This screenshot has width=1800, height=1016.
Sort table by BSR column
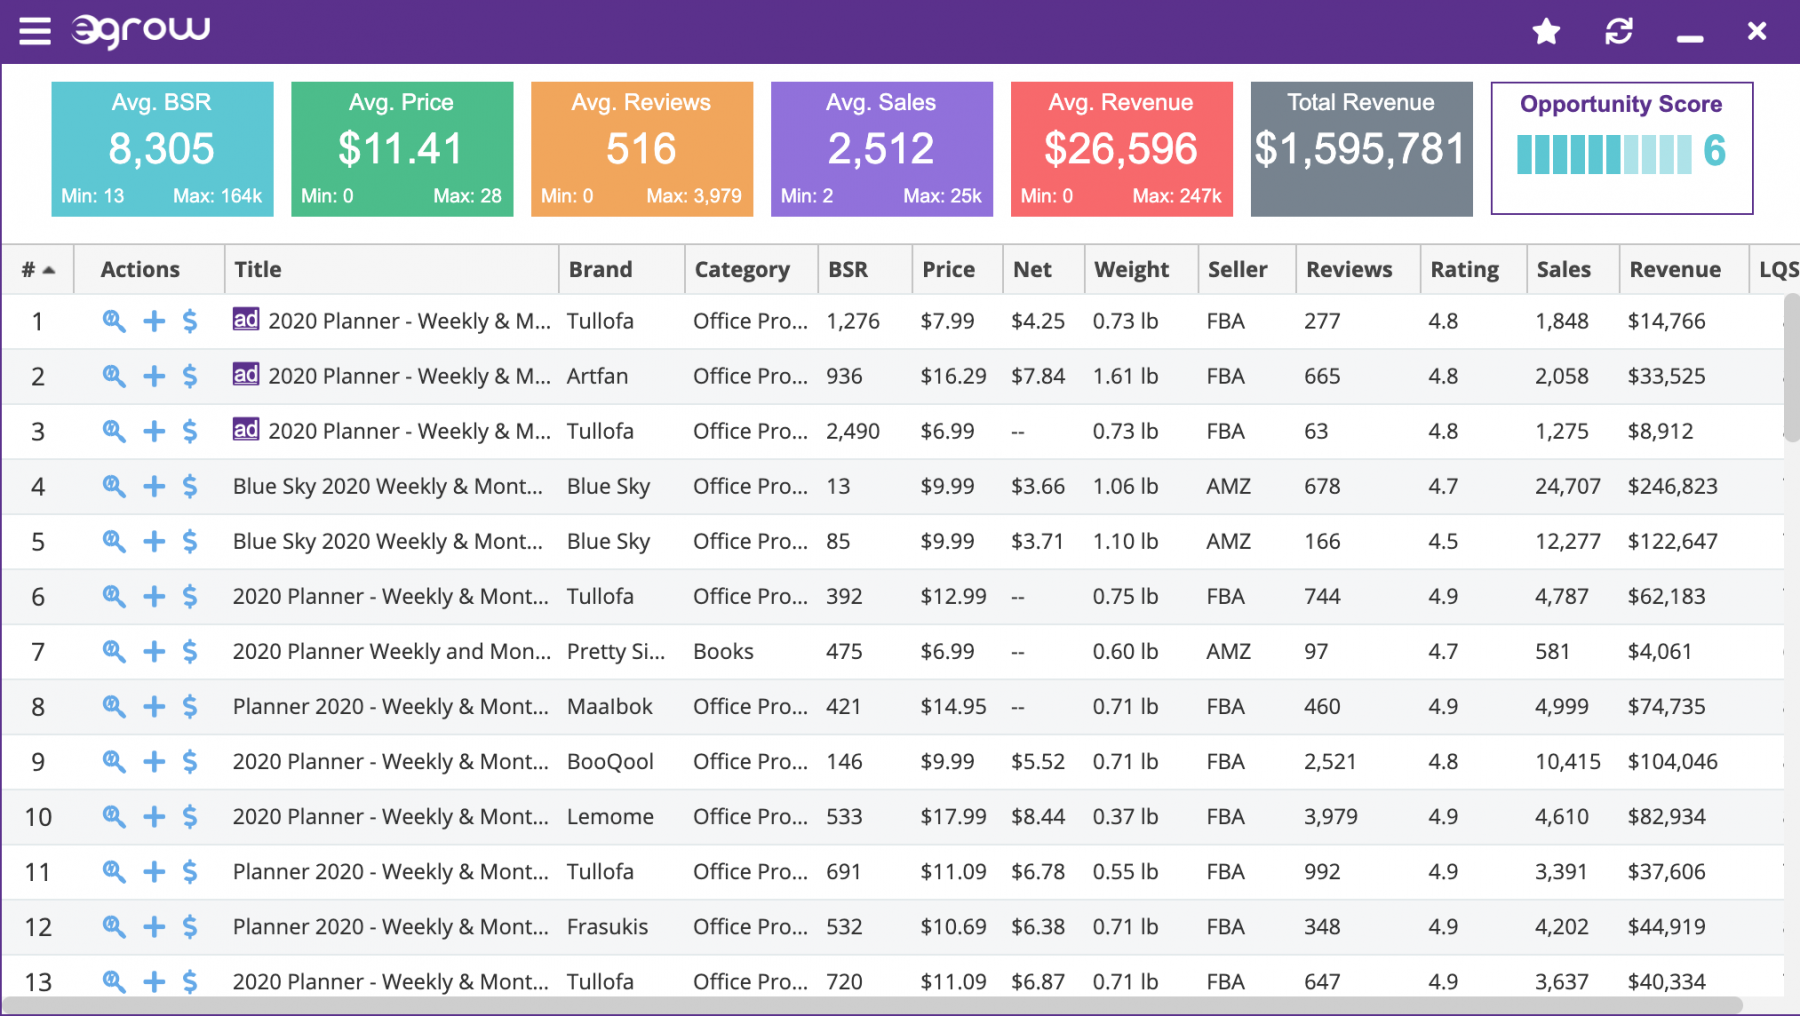(x=865, y=269)
